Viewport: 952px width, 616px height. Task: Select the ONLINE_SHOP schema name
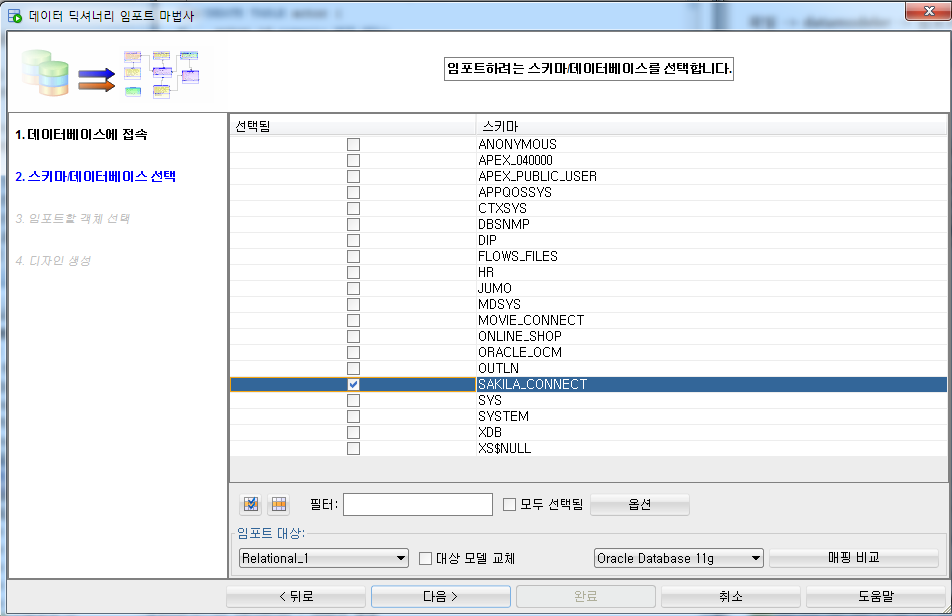[520, 337]
